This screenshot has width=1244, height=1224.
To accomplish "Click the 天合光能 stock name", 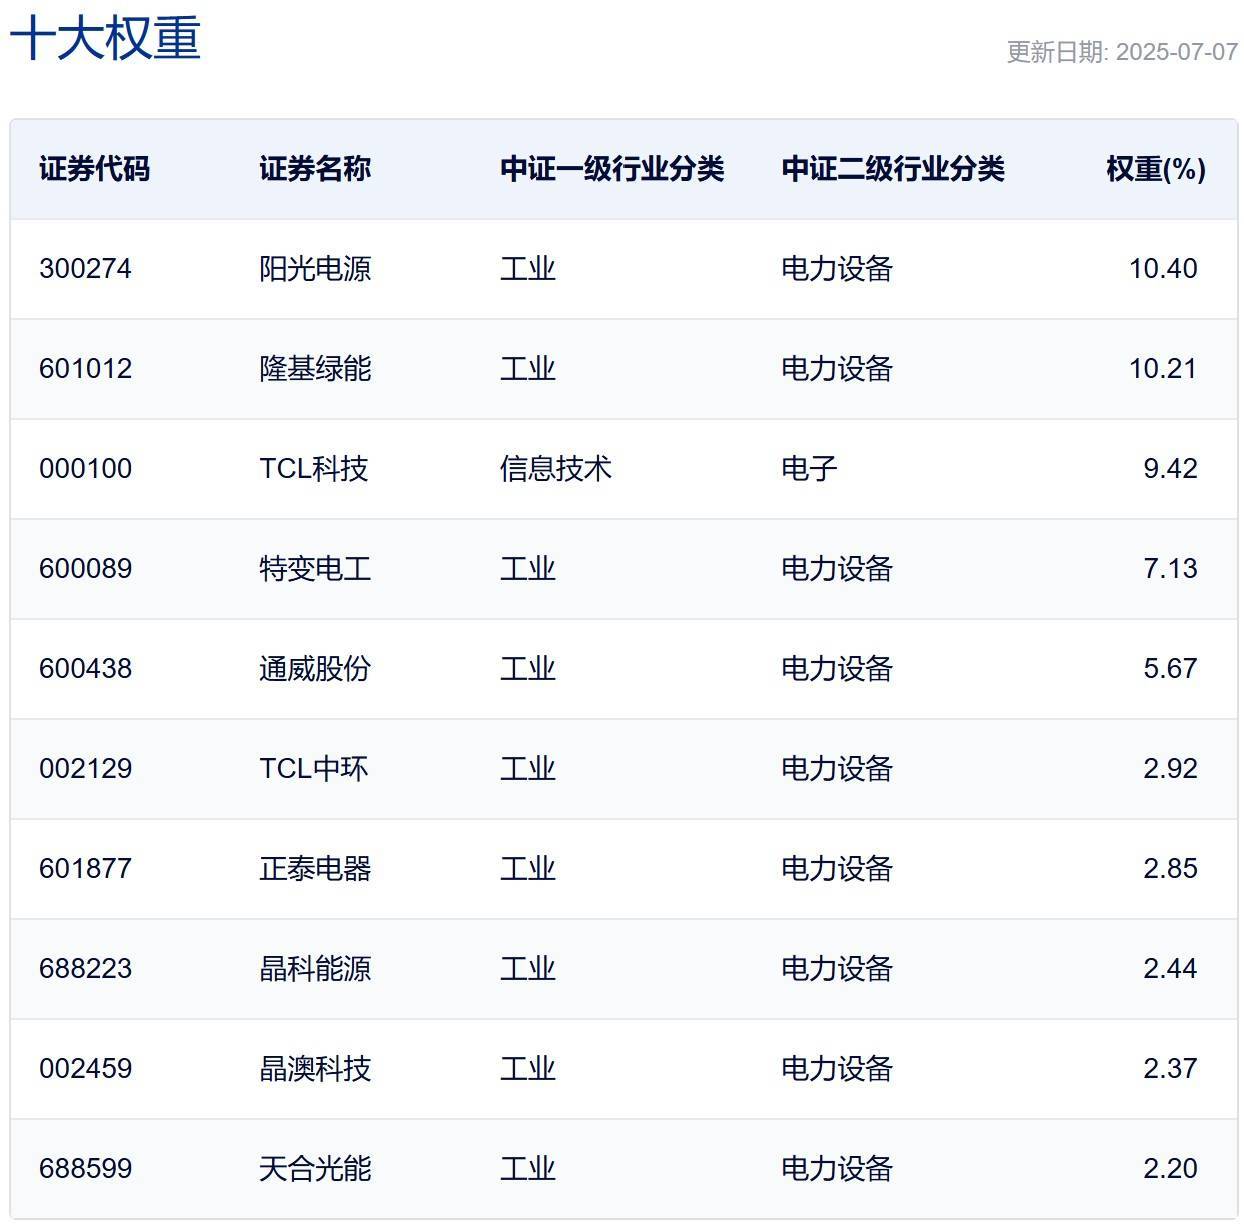I will (315, 1169).
